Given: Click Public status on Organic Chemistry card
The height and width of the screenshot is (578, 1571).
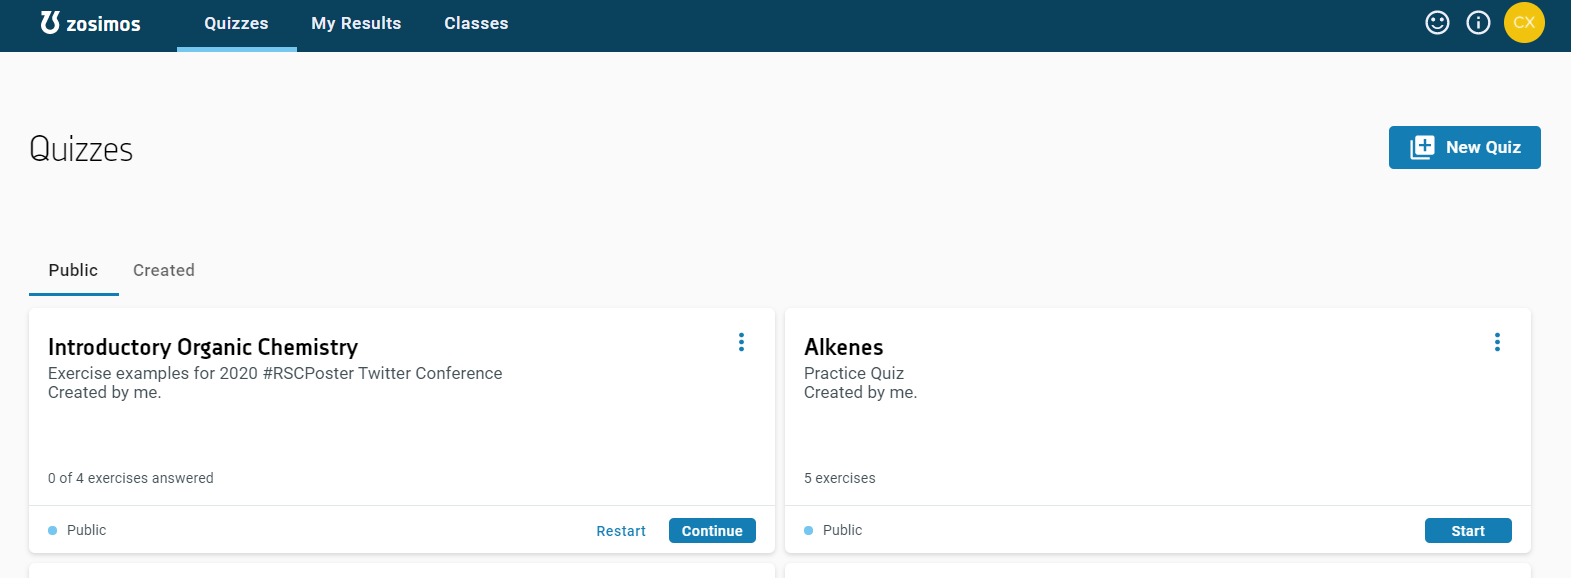Looking at the screenshot, I should (x=86, y=531).
